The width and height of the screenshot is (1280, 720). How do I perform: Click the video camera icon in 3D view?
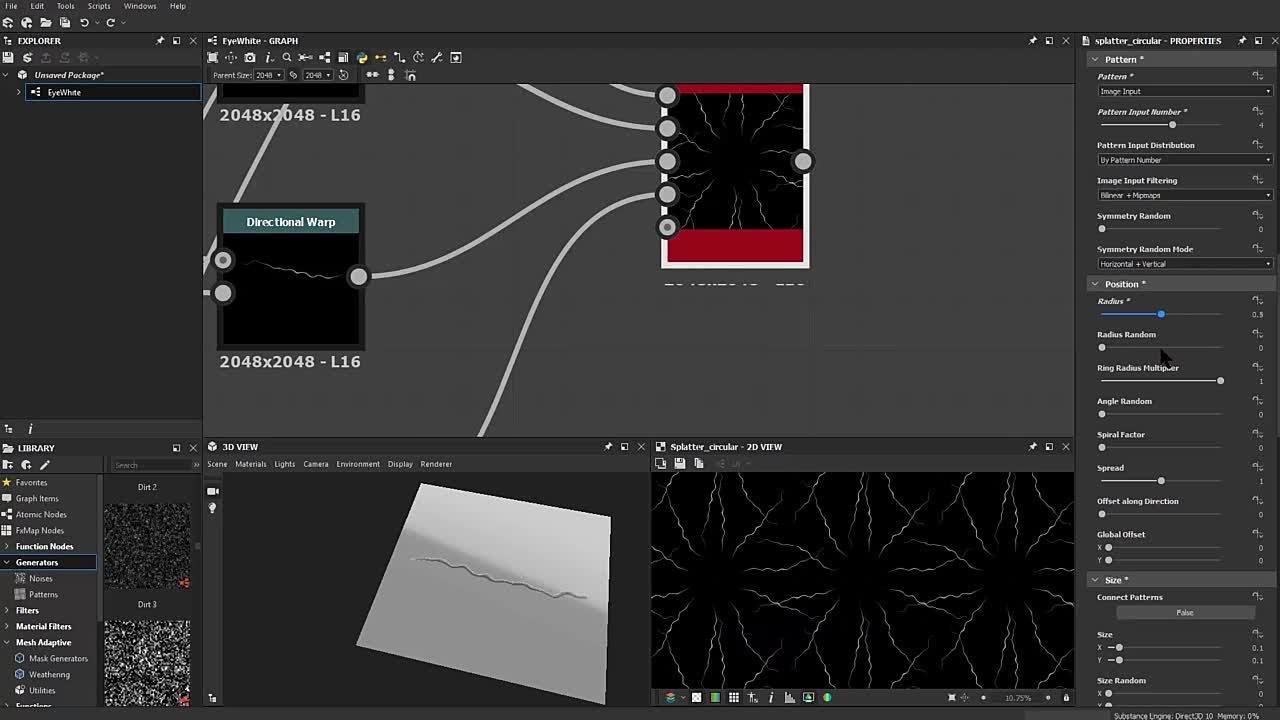[x=212, y=491]
